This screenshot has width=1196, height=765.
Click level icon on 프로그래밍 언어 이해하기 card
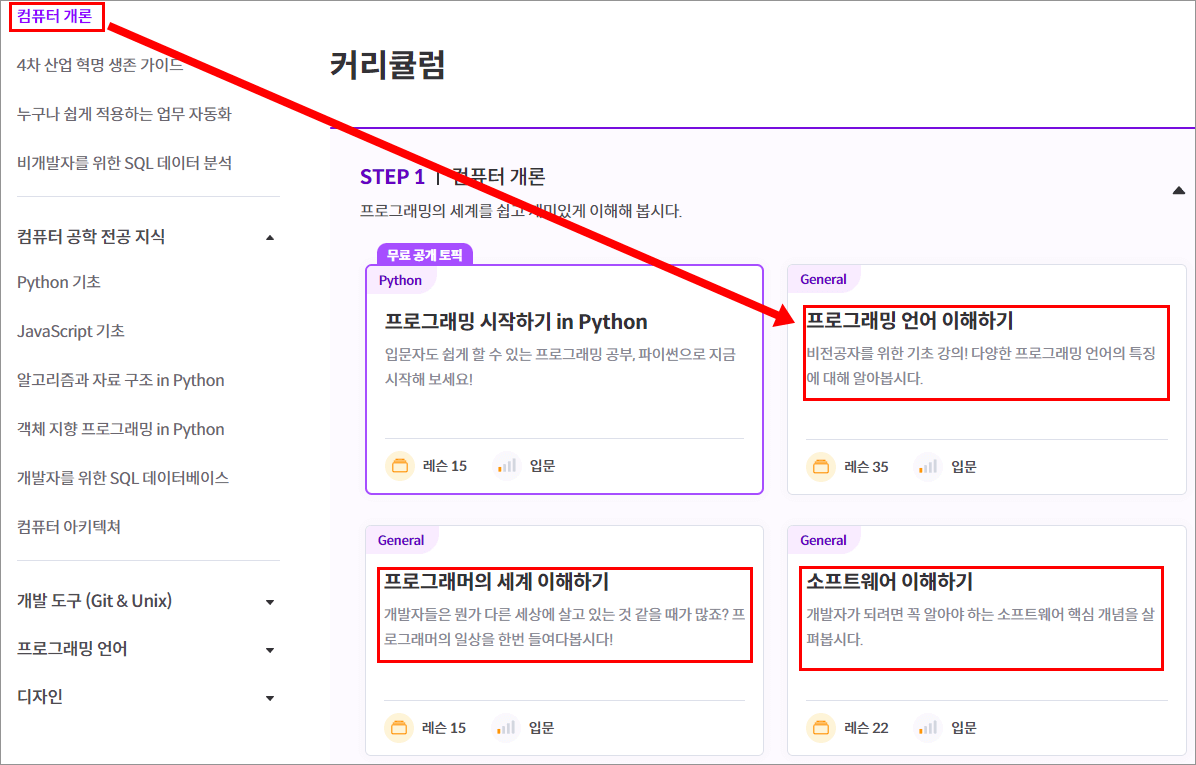pos(928,467)
